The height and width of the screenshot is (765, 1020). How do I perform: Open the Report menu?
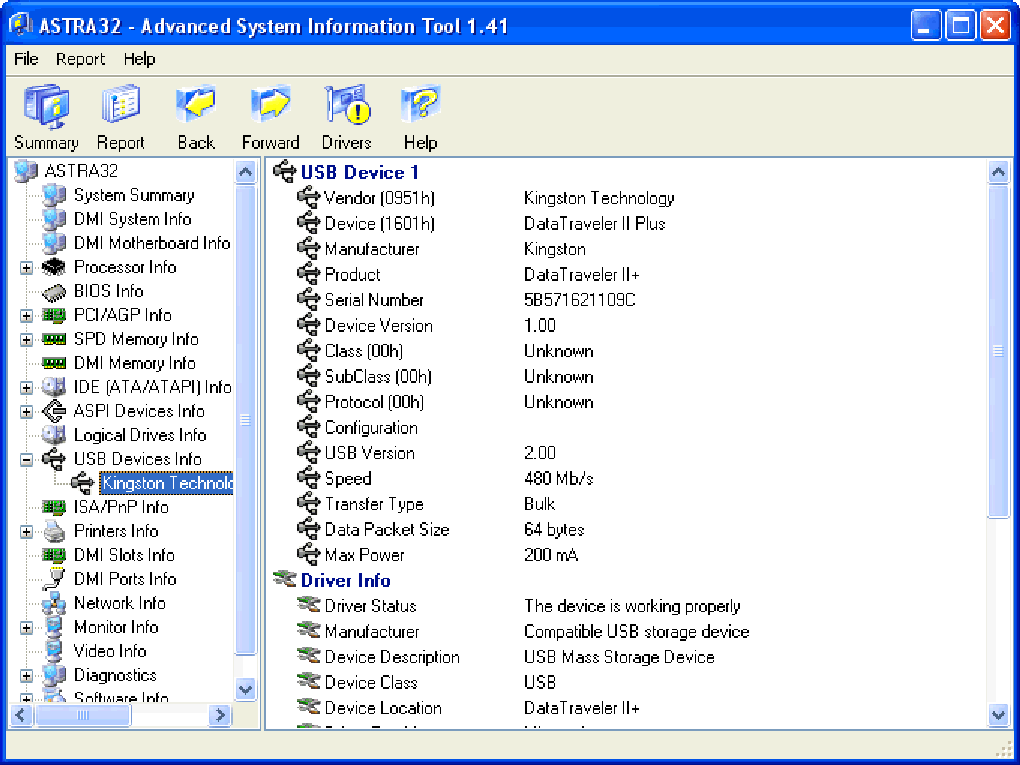click(x=80, y=59)
